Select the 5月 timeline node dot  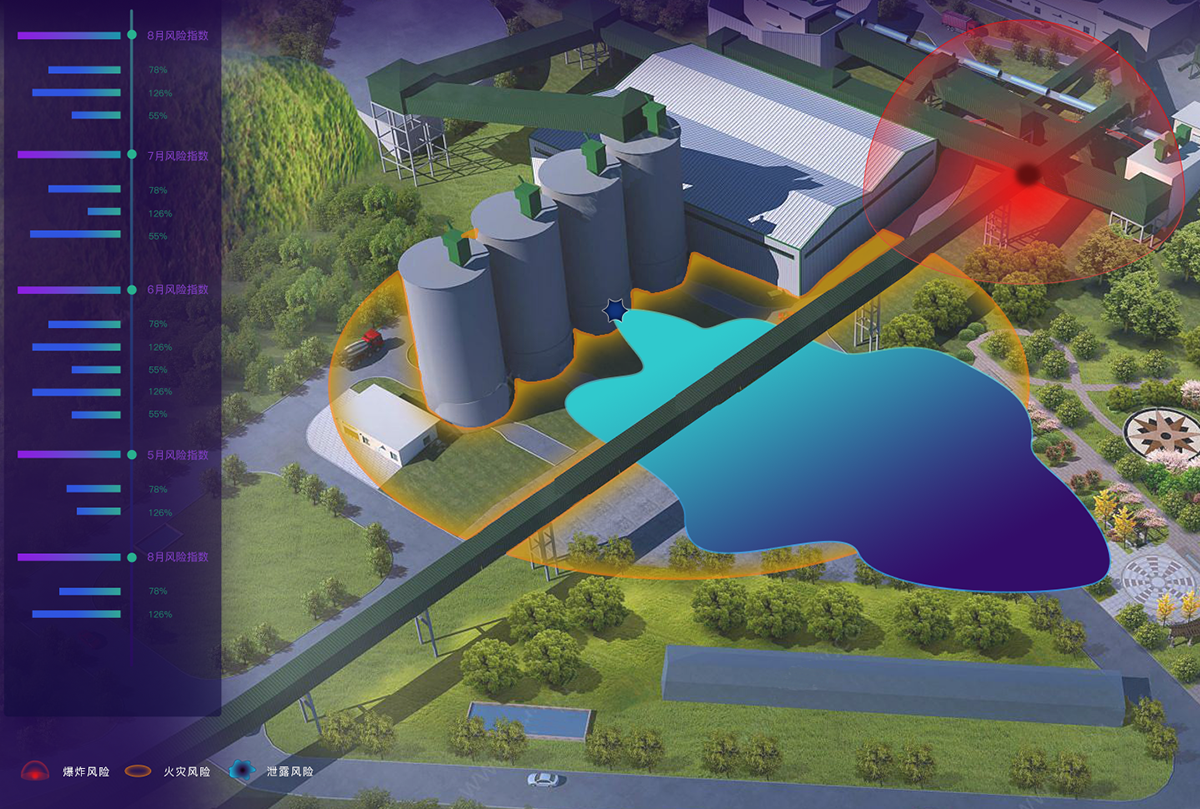tap(132, 454)
